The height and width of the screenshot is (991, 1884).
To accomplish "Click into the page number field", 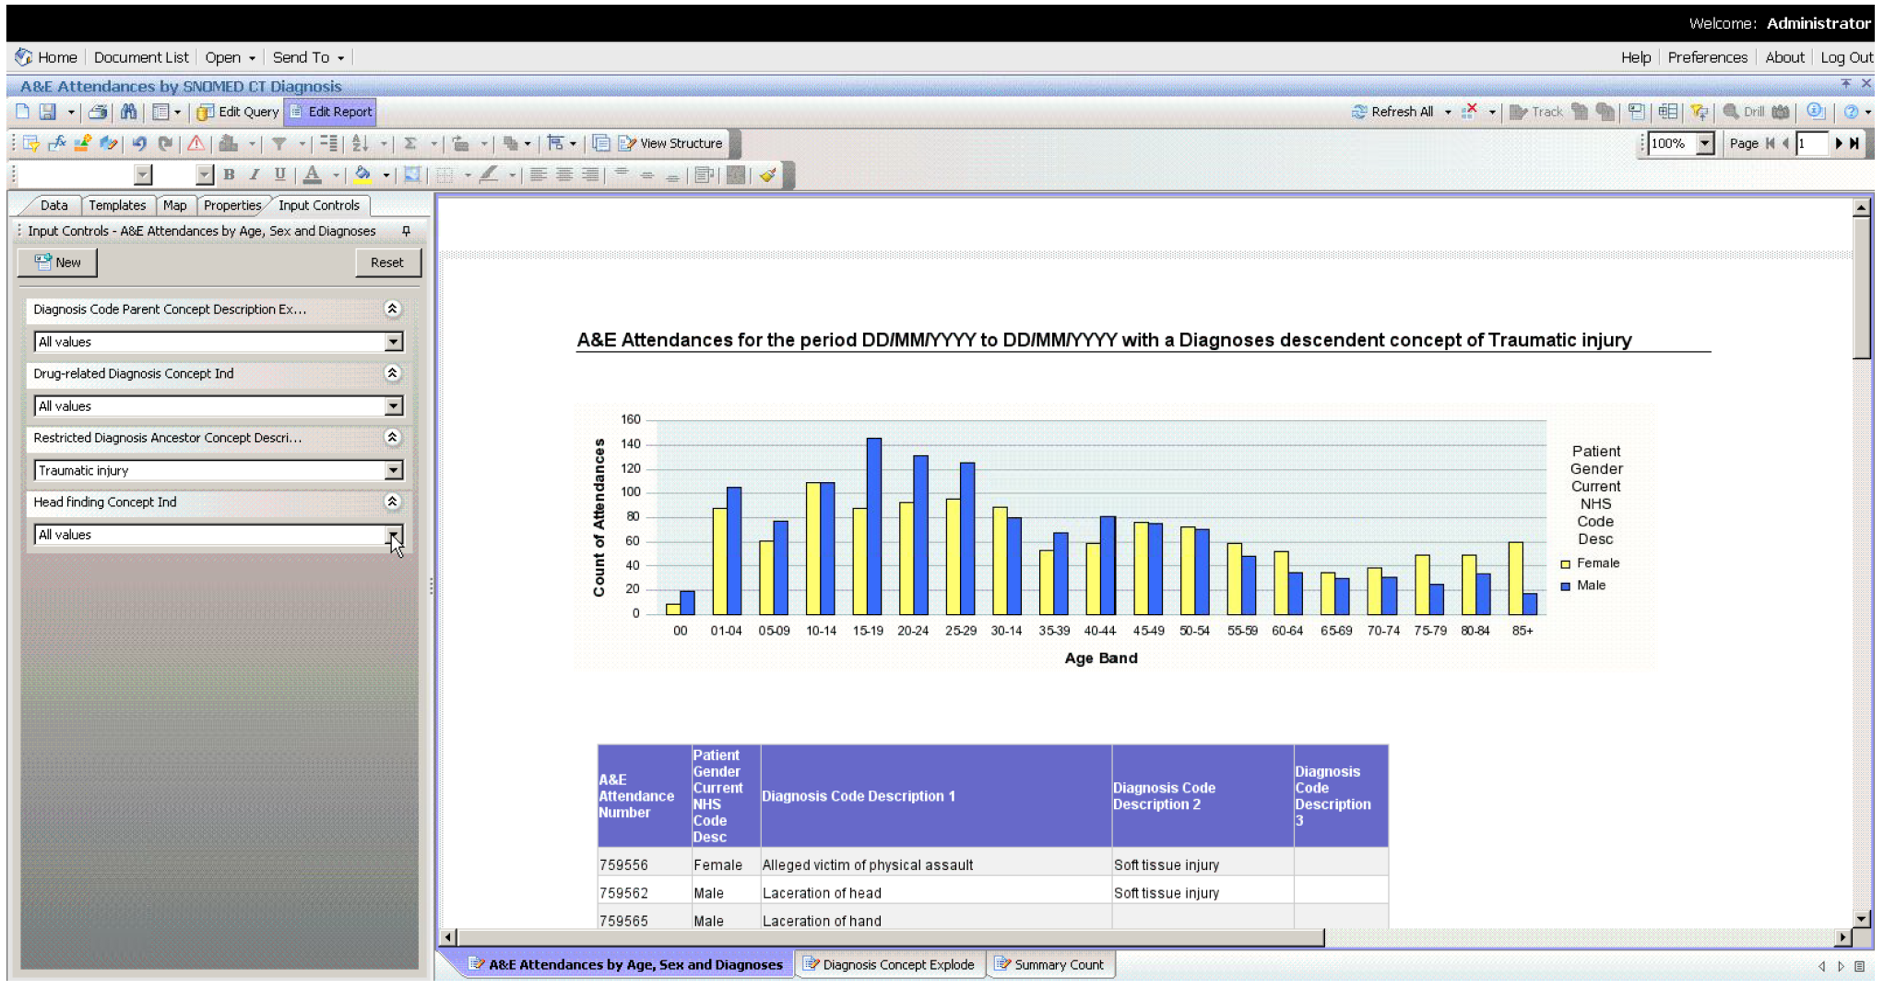I will 1810,144.
